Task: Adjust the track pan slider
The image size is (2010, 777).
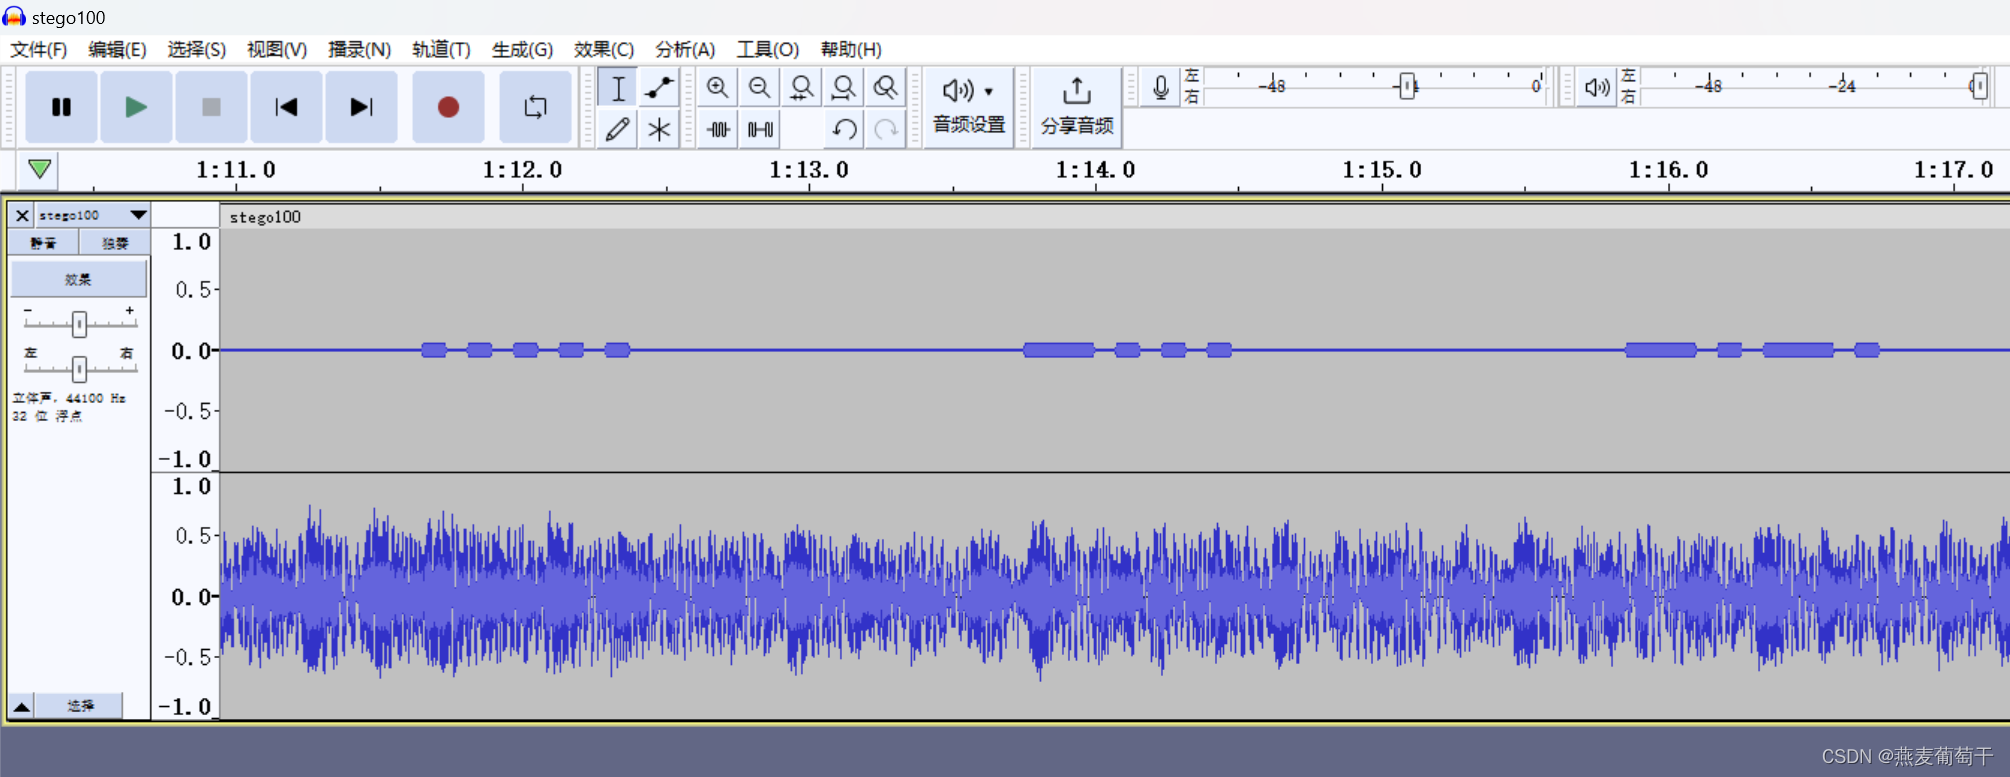Action: (79, 369)
